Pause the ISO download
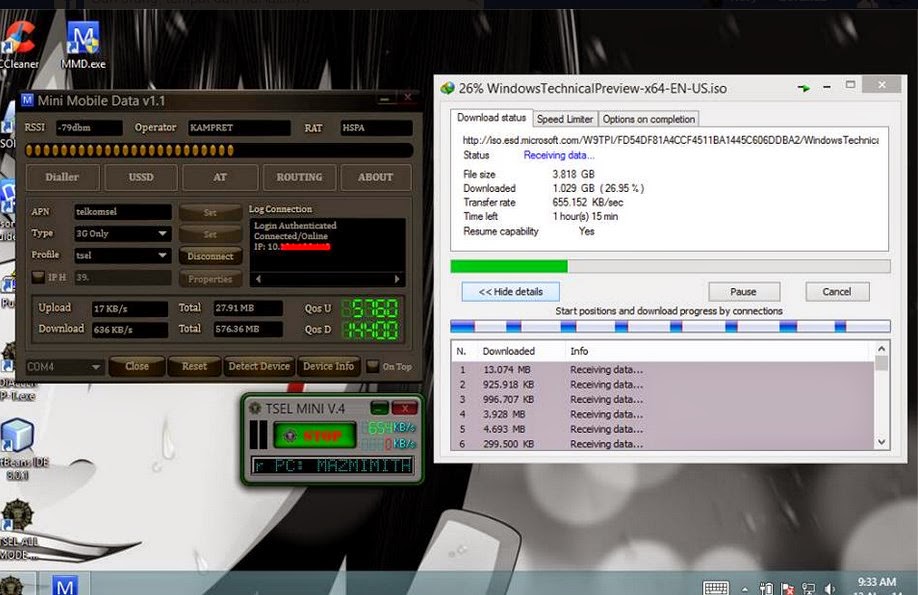The width and height of the screenshot is (918, 595). pyautogui.click(x=744, y=292)
